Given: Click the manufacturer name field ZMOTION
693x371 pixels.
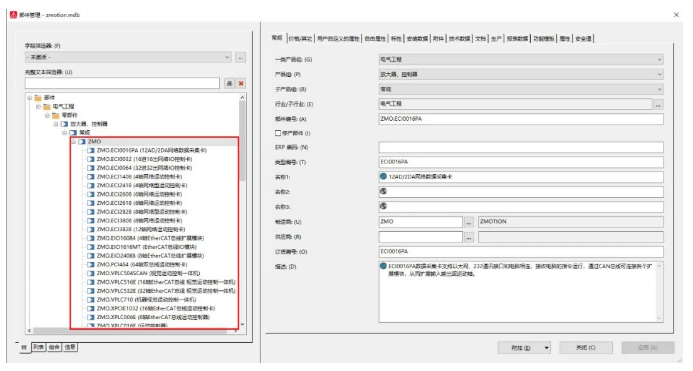Looking at the screenshot, I should 571,222.
